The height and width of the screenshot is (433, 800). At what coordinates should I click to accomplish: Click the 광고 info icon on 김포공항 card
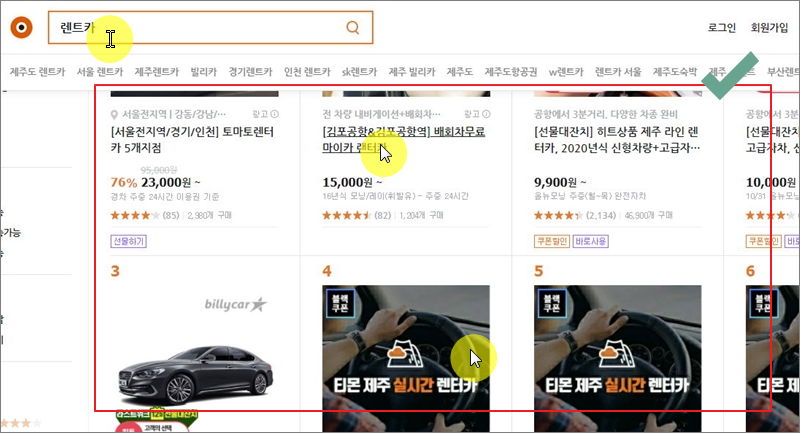pos(486,114)
